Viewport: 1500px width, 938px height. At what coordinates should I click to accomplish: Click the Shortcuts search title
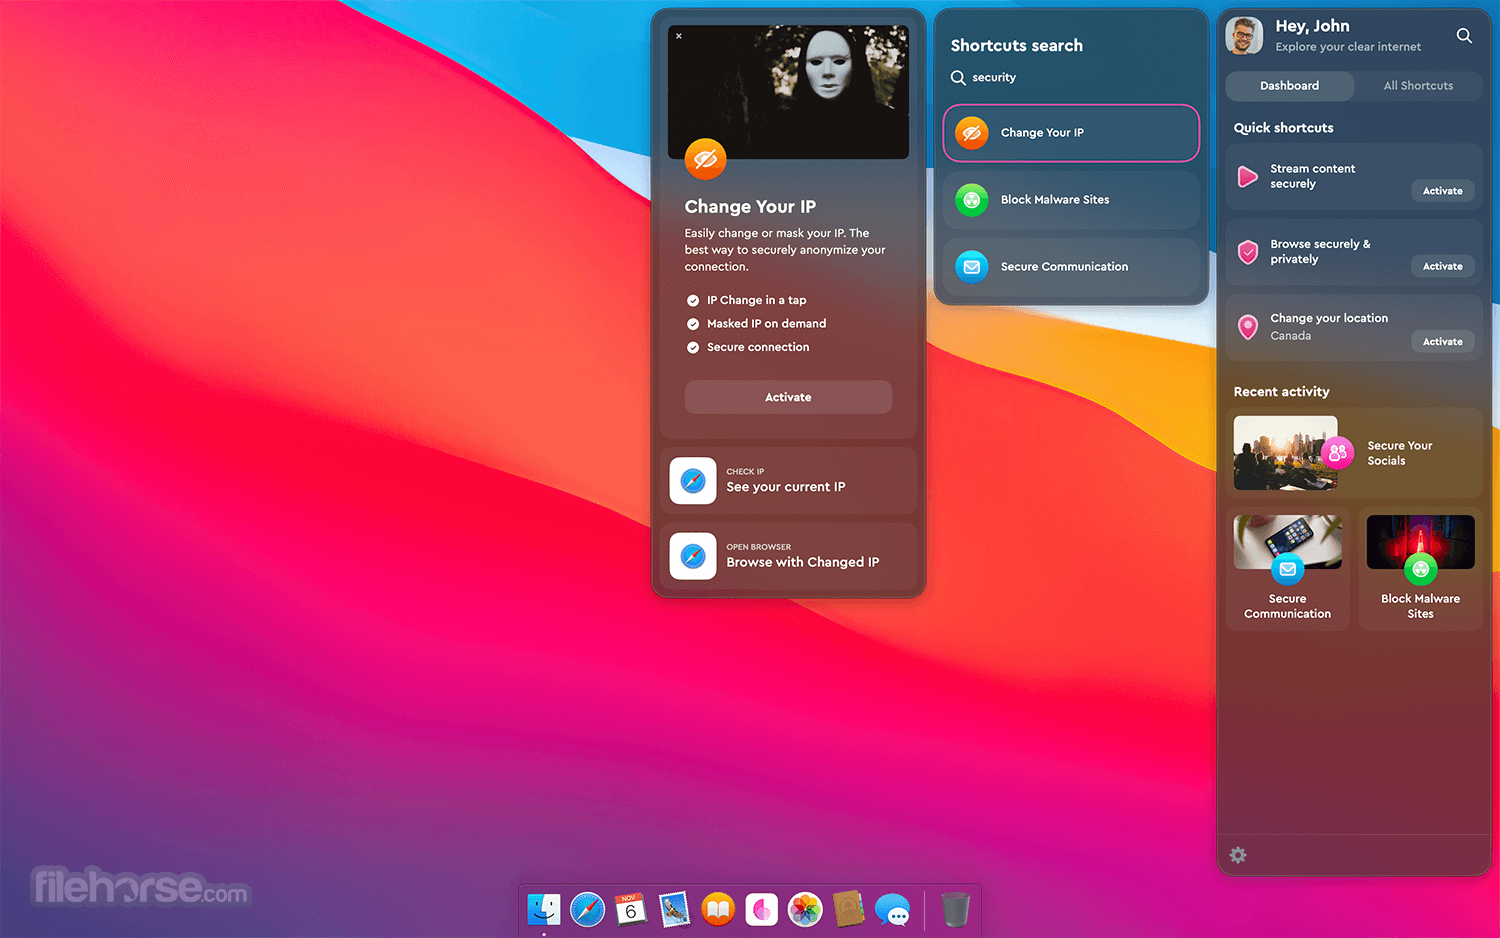[x=1016, y=46]
